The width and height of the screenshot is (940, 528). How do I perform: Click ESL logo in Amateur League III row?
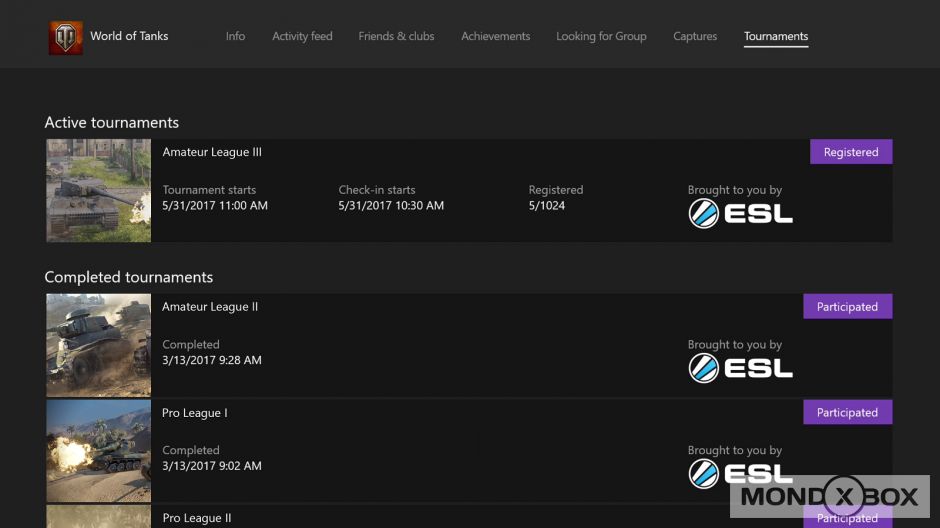740,213
